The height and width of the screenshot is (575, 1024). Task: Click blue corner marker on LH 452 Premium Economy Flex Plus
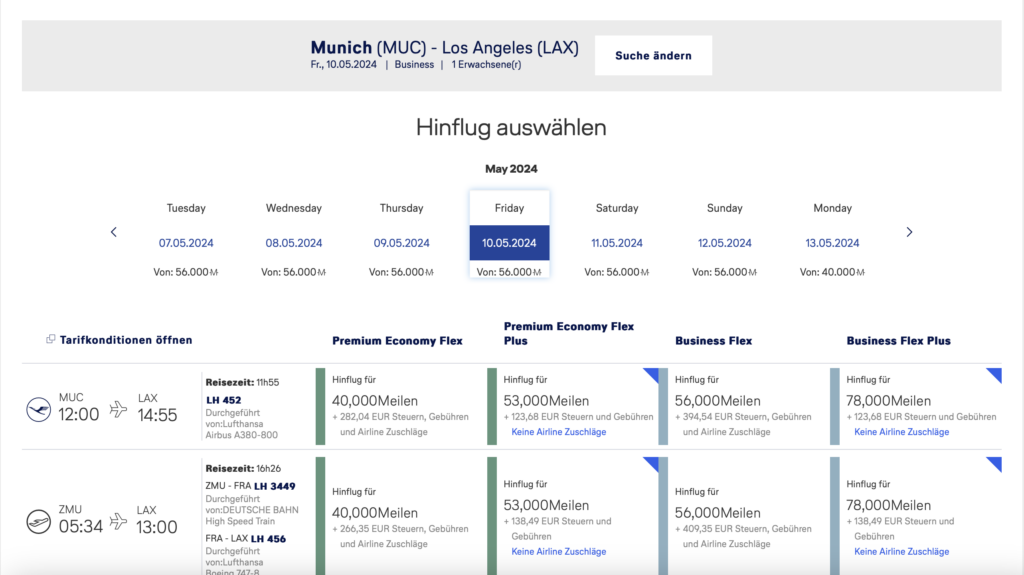tap(651, 375)
